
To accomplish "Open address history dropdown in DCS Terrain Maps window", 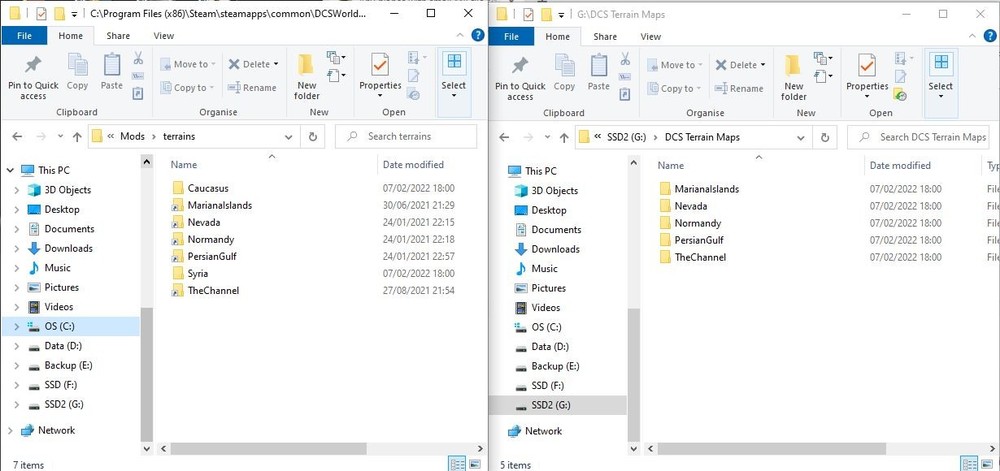I will pyautogui.click(x=801, y=137).
